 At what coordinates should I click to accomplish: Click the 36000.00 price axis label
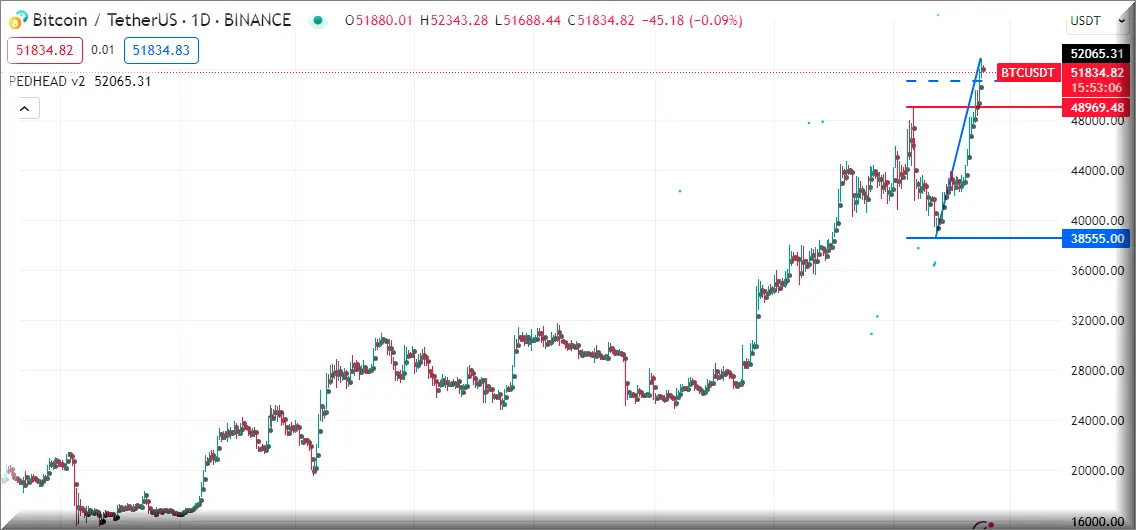pyautogui.click(x=1097, y=271)
